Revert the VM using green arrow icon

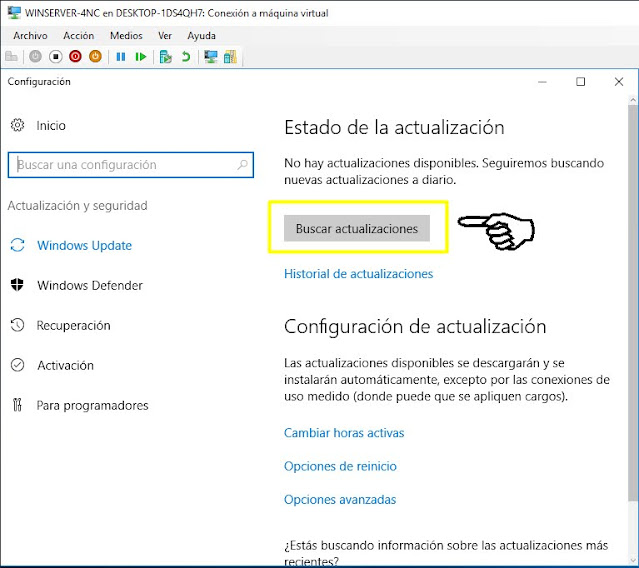pyautogui.click(x=186, y=57)
